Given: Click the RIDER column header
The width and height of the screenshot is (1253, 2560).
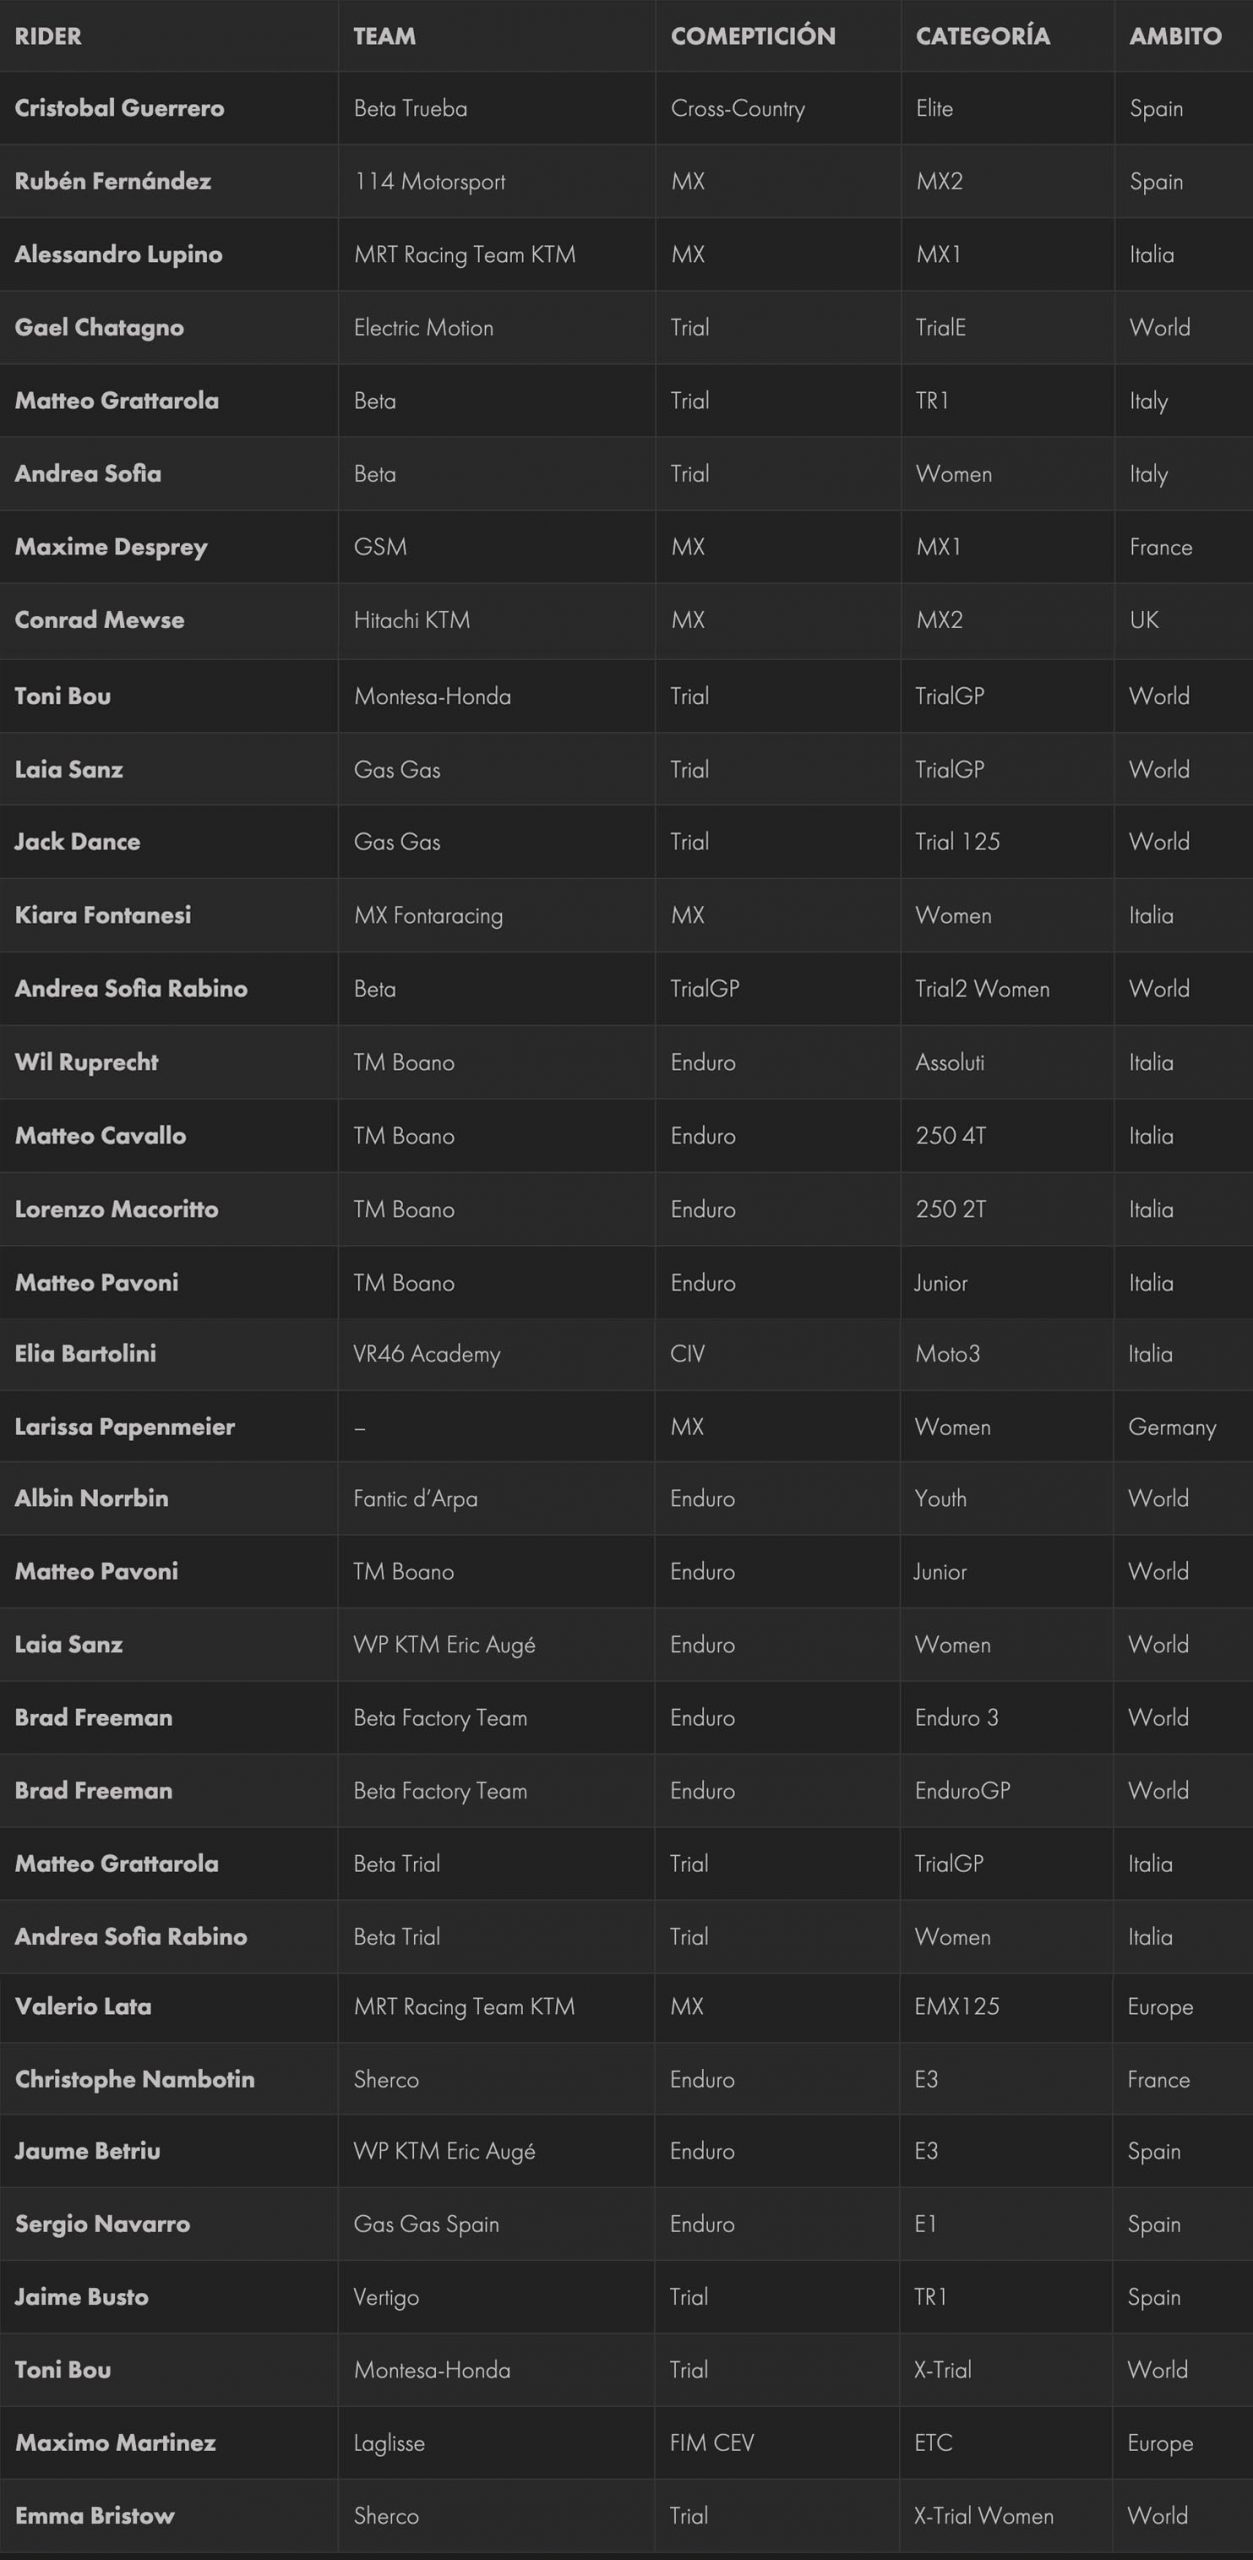Looking at the screenshot, I should pos(48,36).
